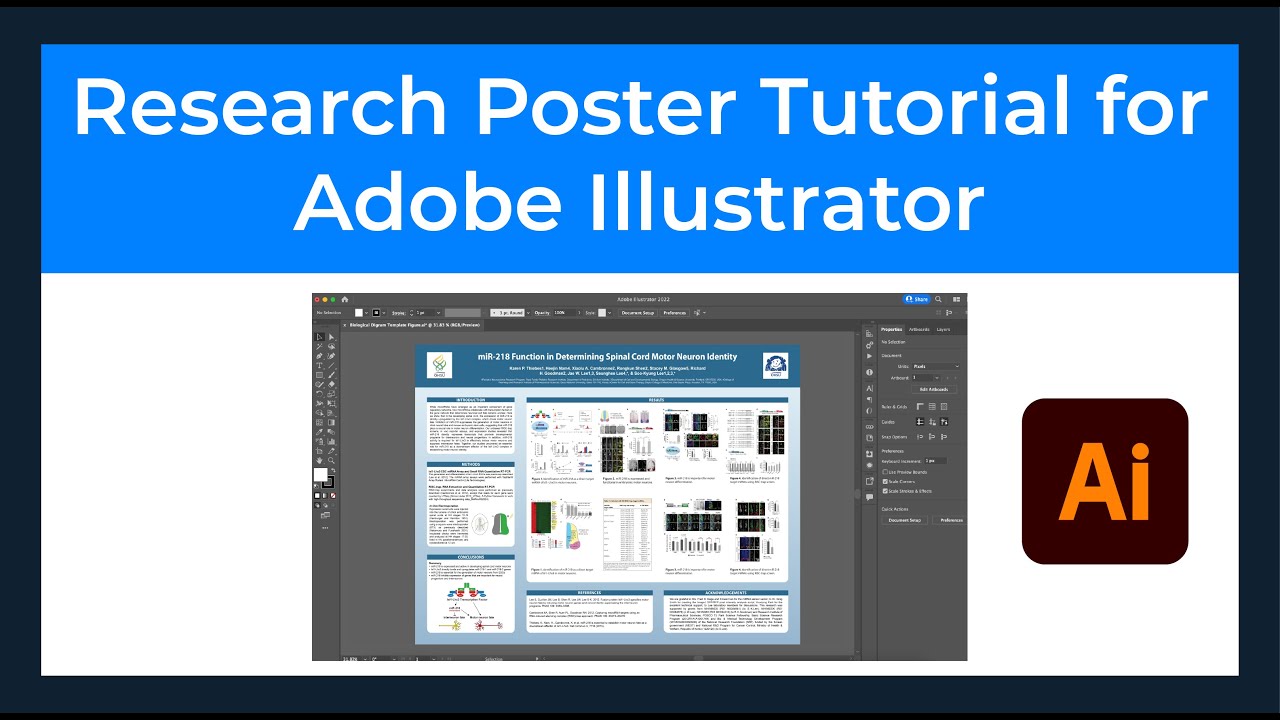Select the Column Graph tool
1280x720 pixels.
point(331,441)
